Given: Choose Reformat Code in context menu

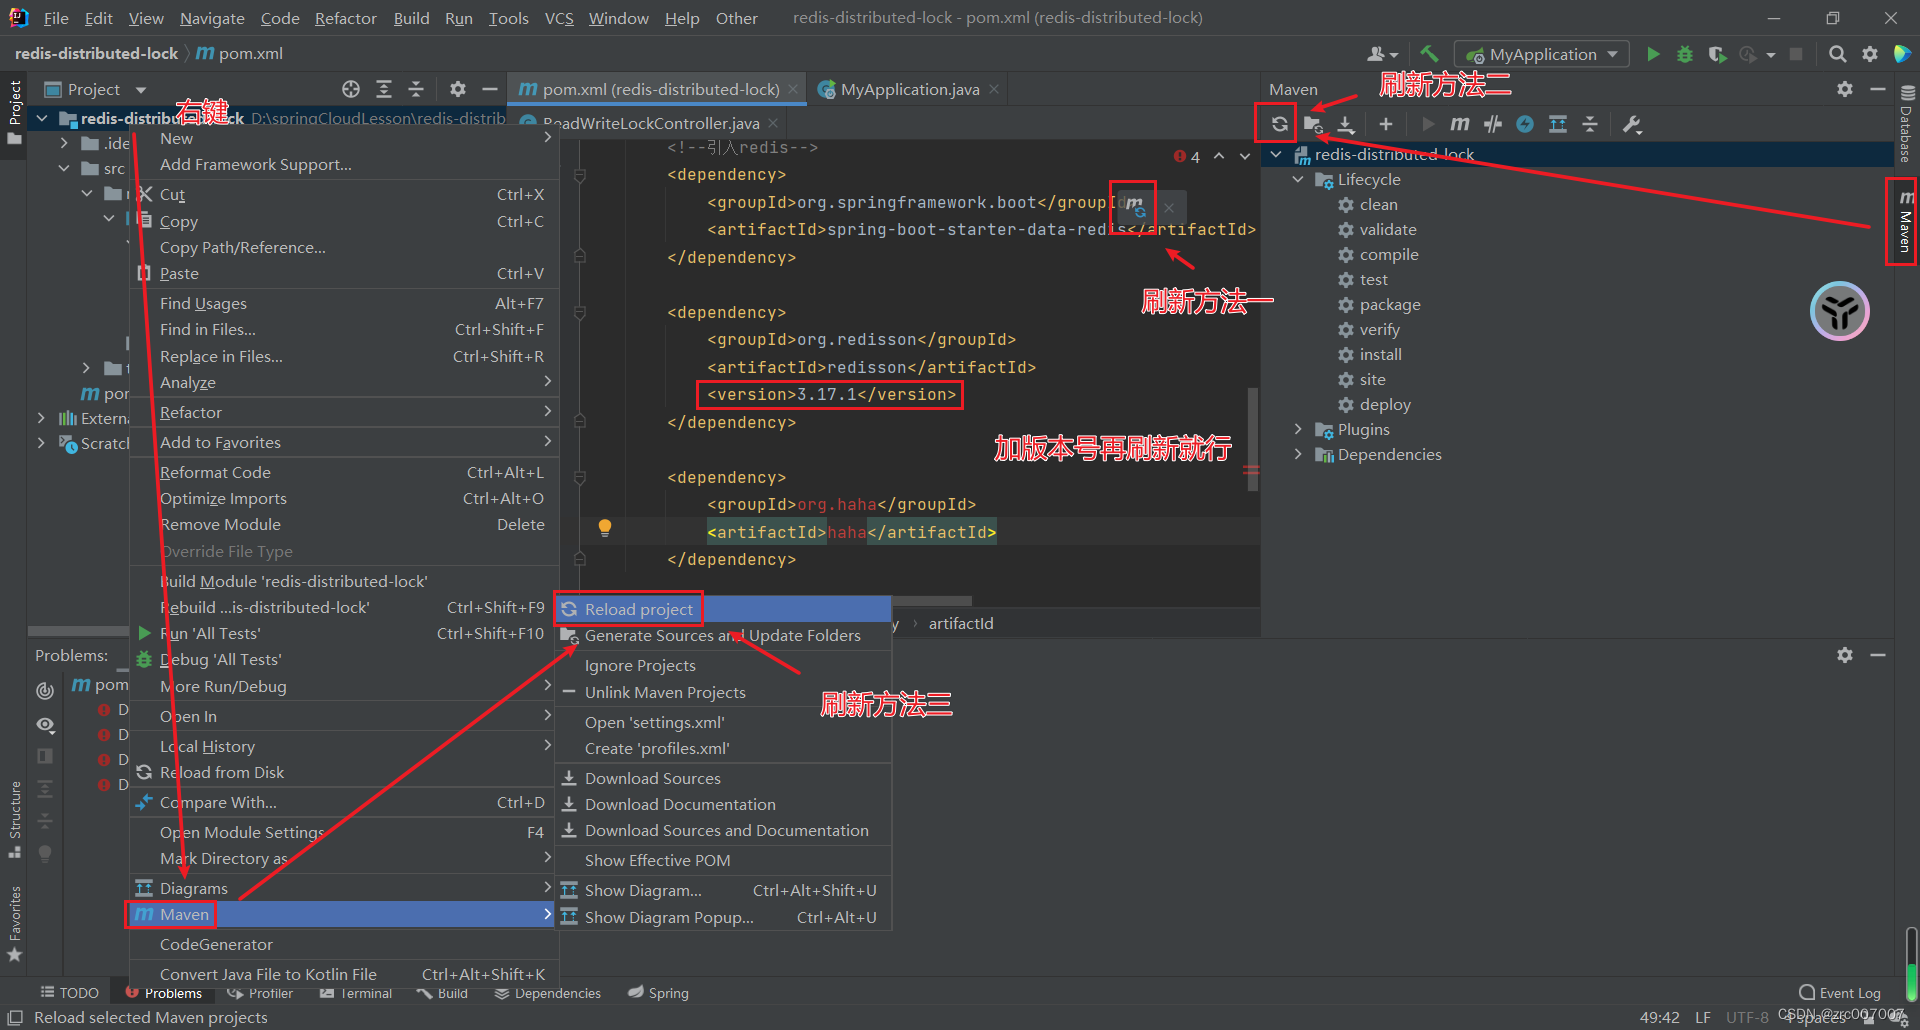Looking at the screenshot, I should click(342, 472).
